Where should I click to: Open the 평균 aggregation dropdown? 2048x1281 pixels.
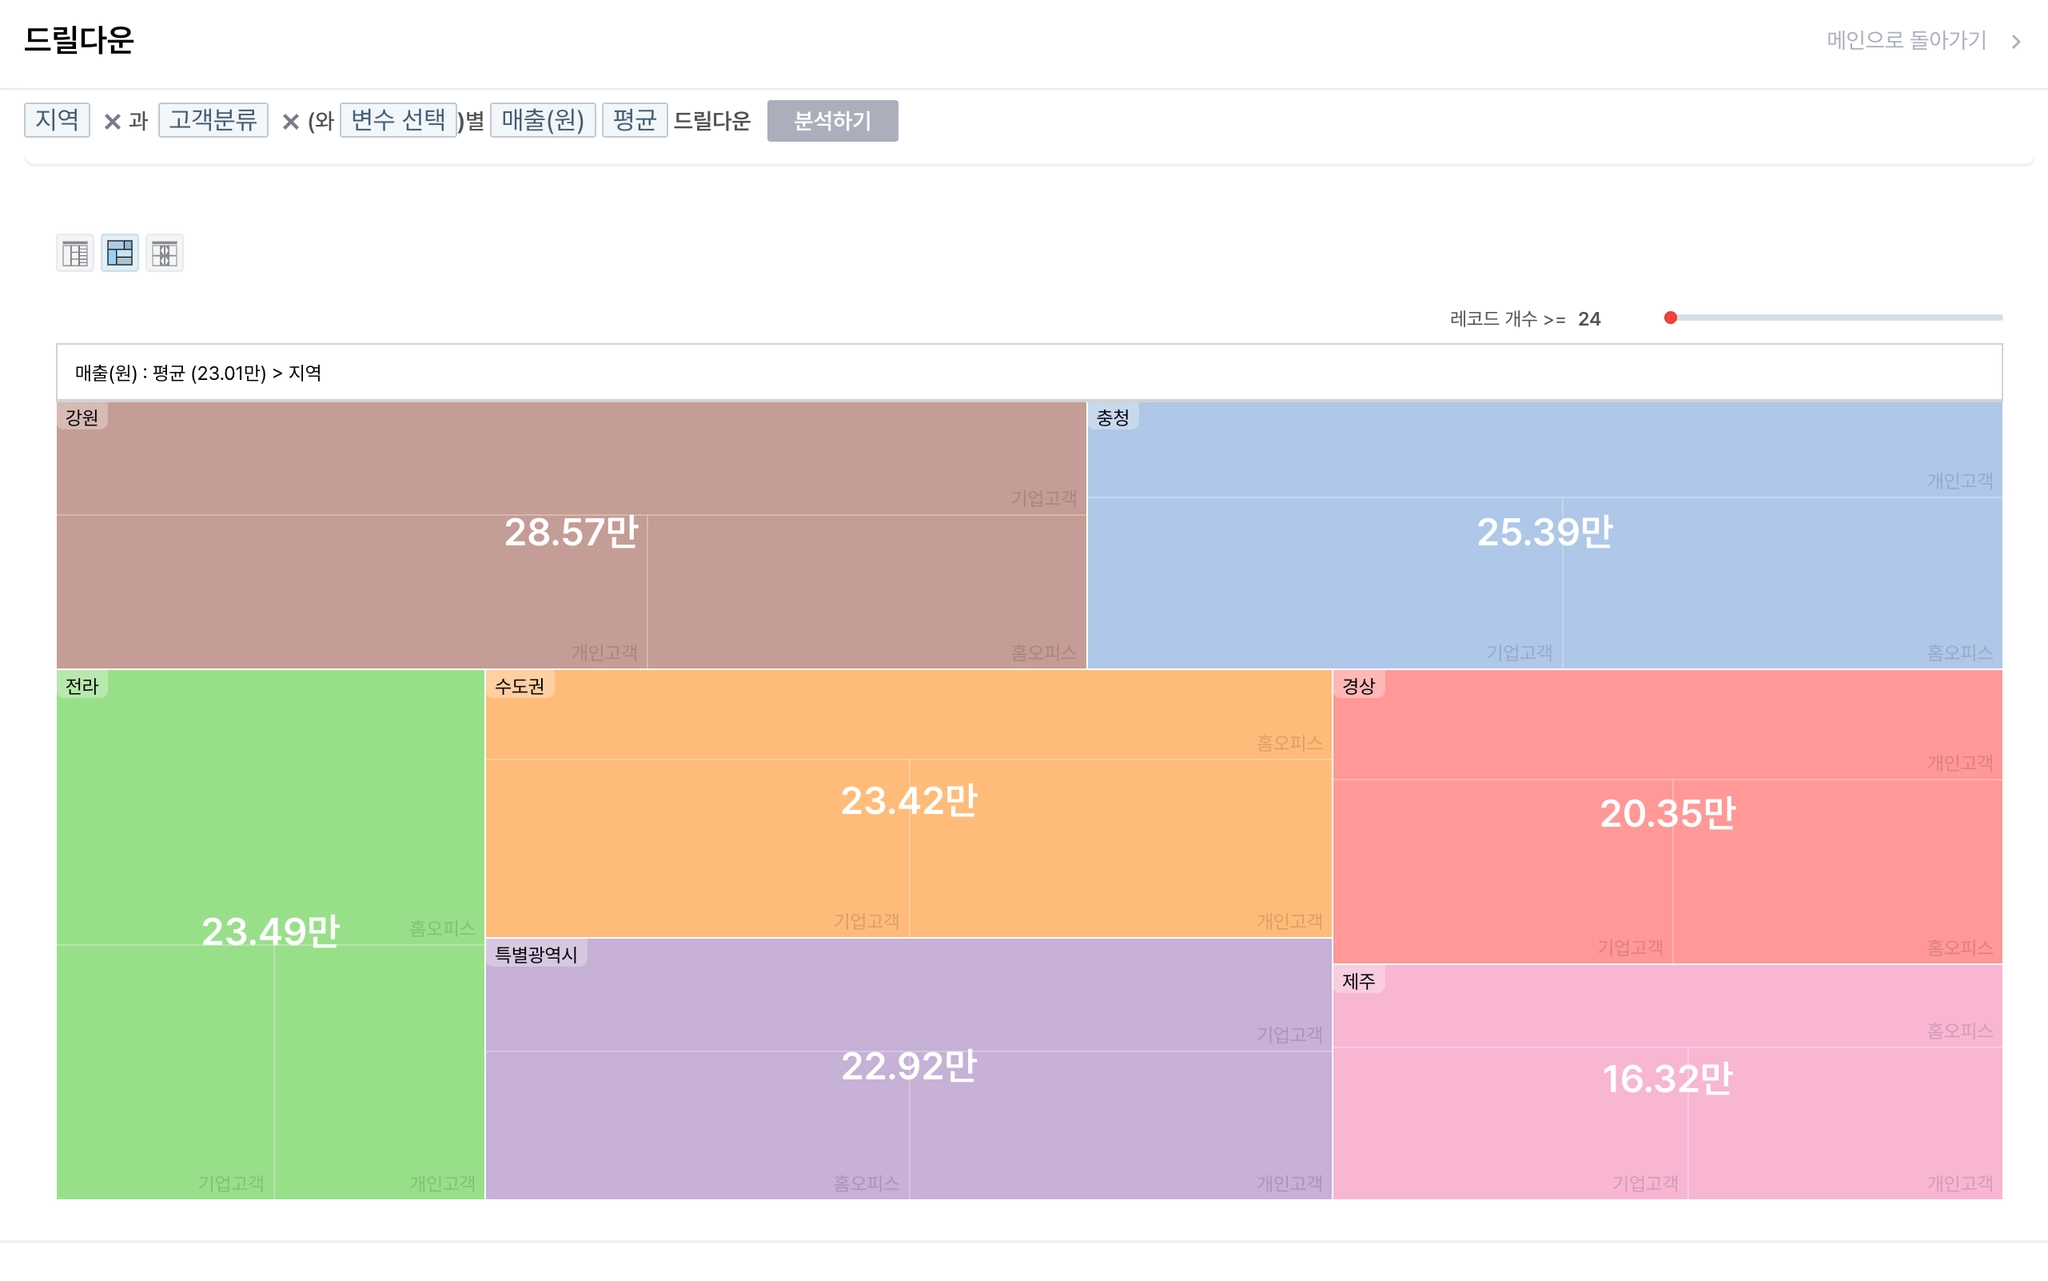(x=634, y=120)
